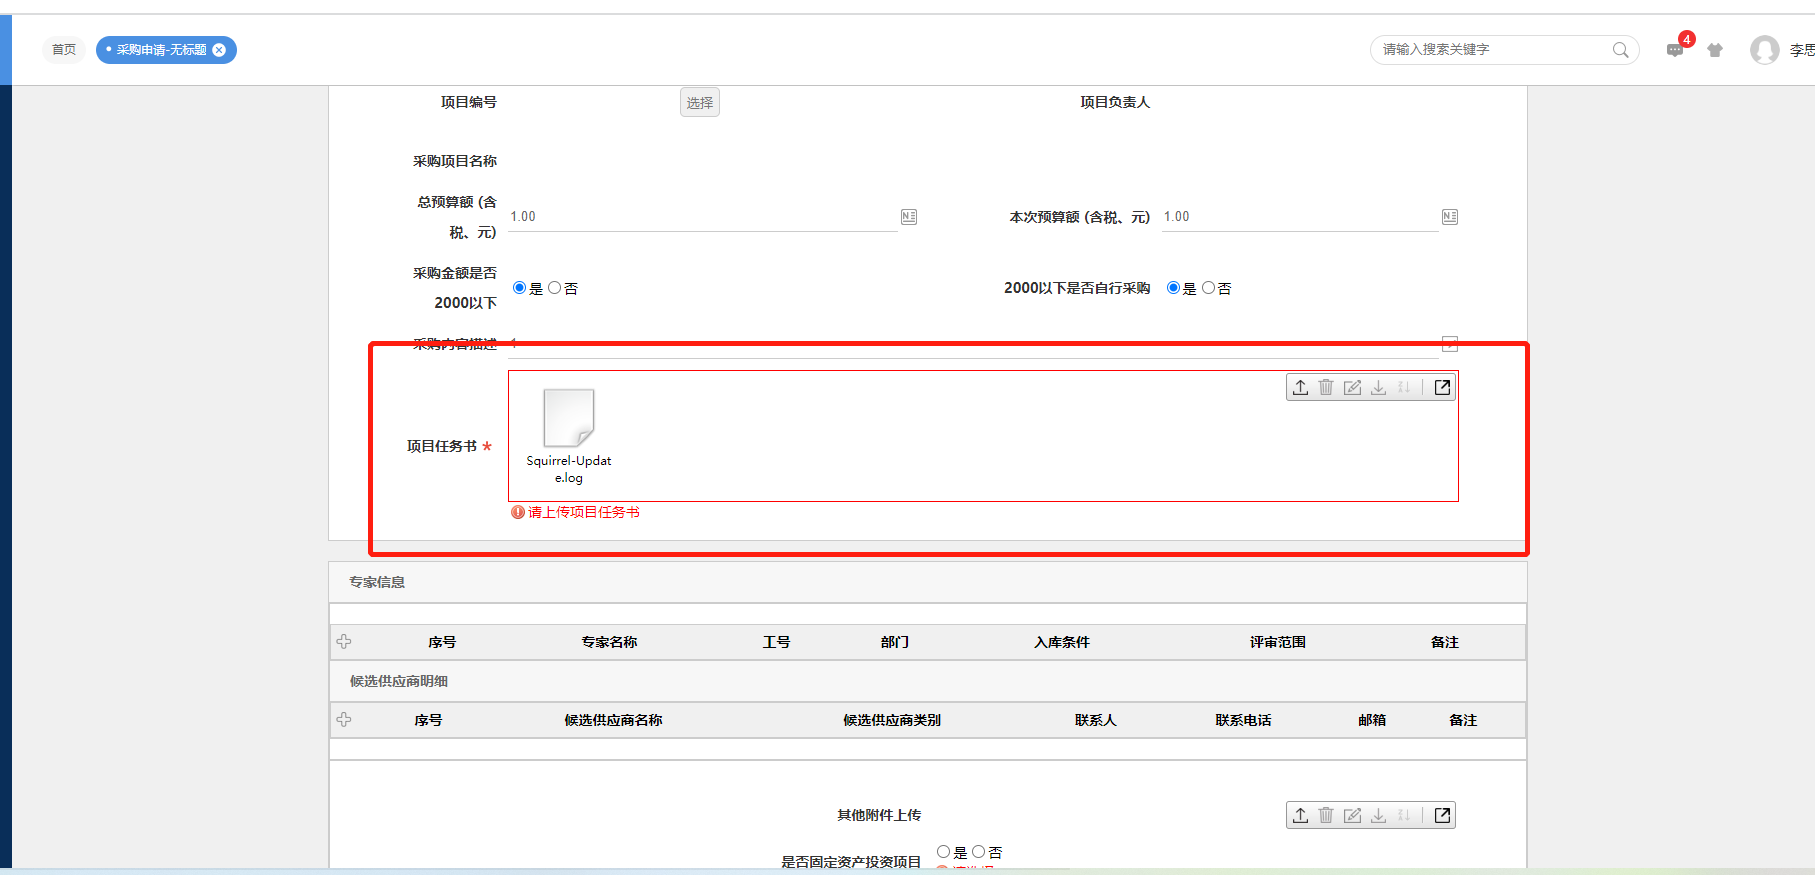
Task: Click the 部门 column header
Action: [895, 642]
